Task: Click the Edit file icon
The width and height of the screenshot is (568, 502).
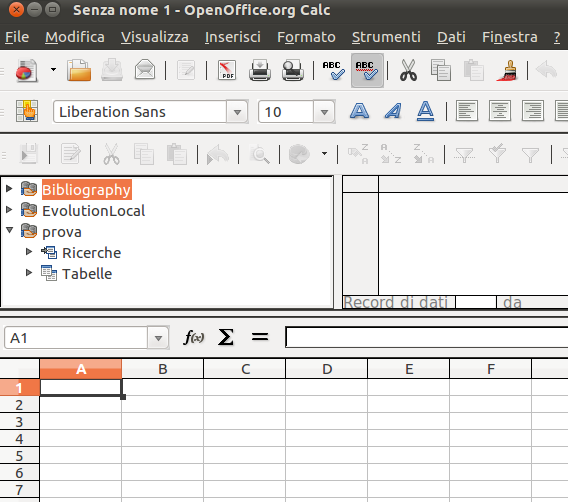Action: point(186,70)
